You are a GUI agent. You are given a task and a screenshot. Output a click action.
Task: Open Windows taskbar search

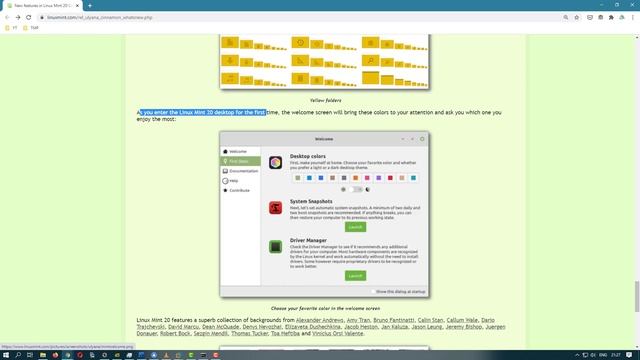[18, 355]
